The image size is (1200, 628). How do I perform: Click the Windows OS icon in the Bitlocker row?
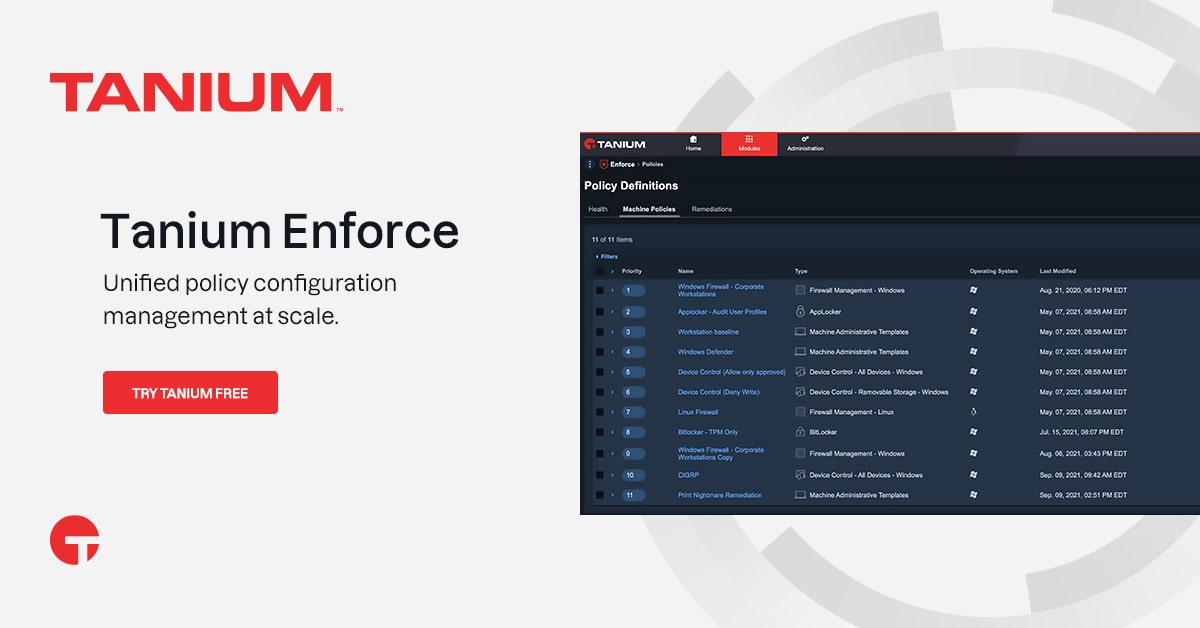pyautogui.click(x=973, y=432)
